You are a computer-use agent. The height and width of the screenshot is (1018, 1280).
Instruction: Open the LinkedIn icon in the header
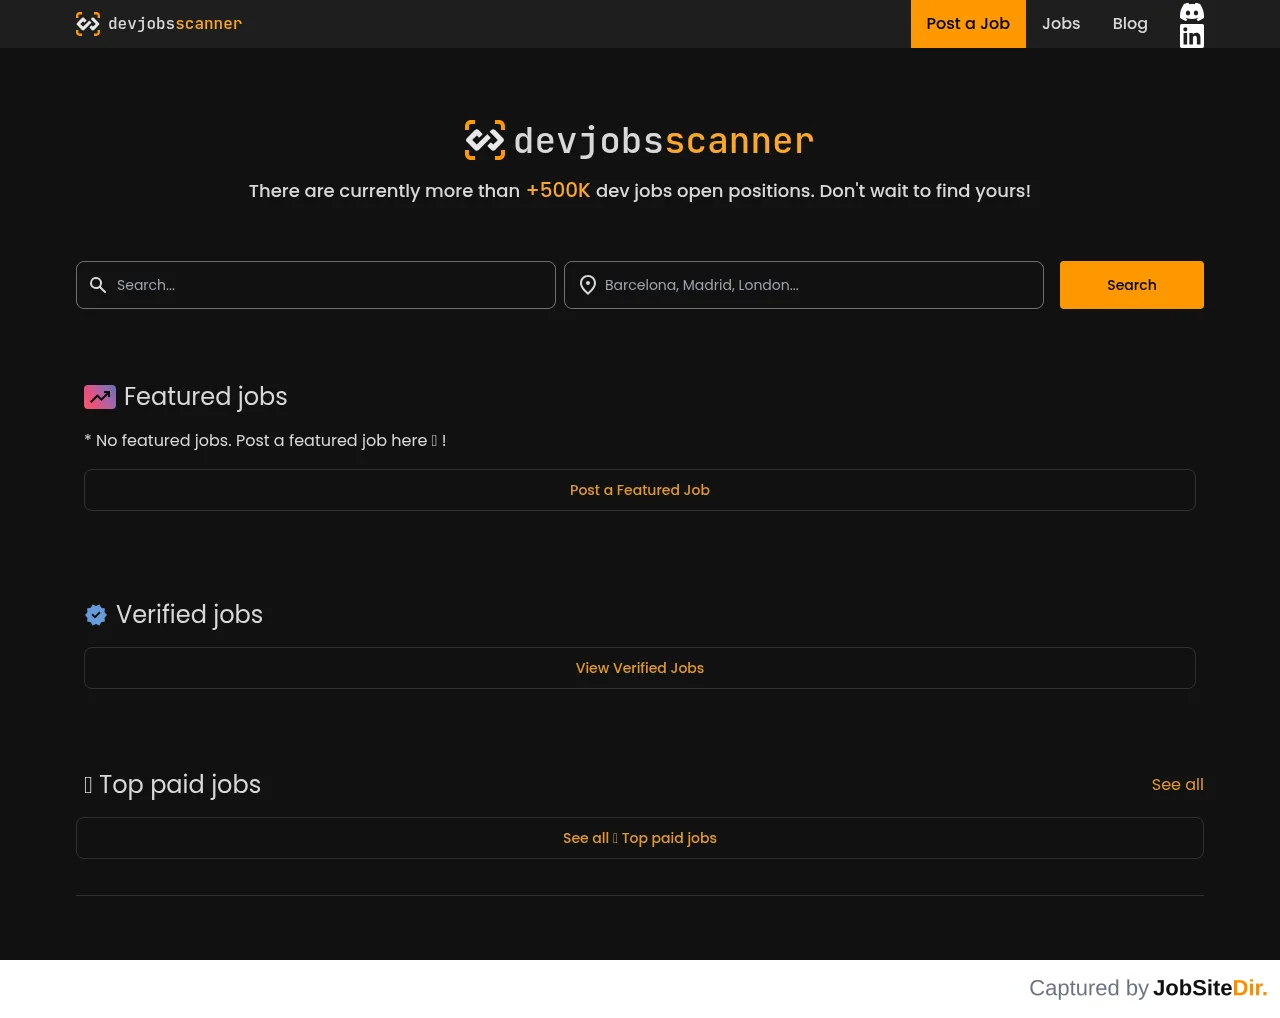(1191, 36)
